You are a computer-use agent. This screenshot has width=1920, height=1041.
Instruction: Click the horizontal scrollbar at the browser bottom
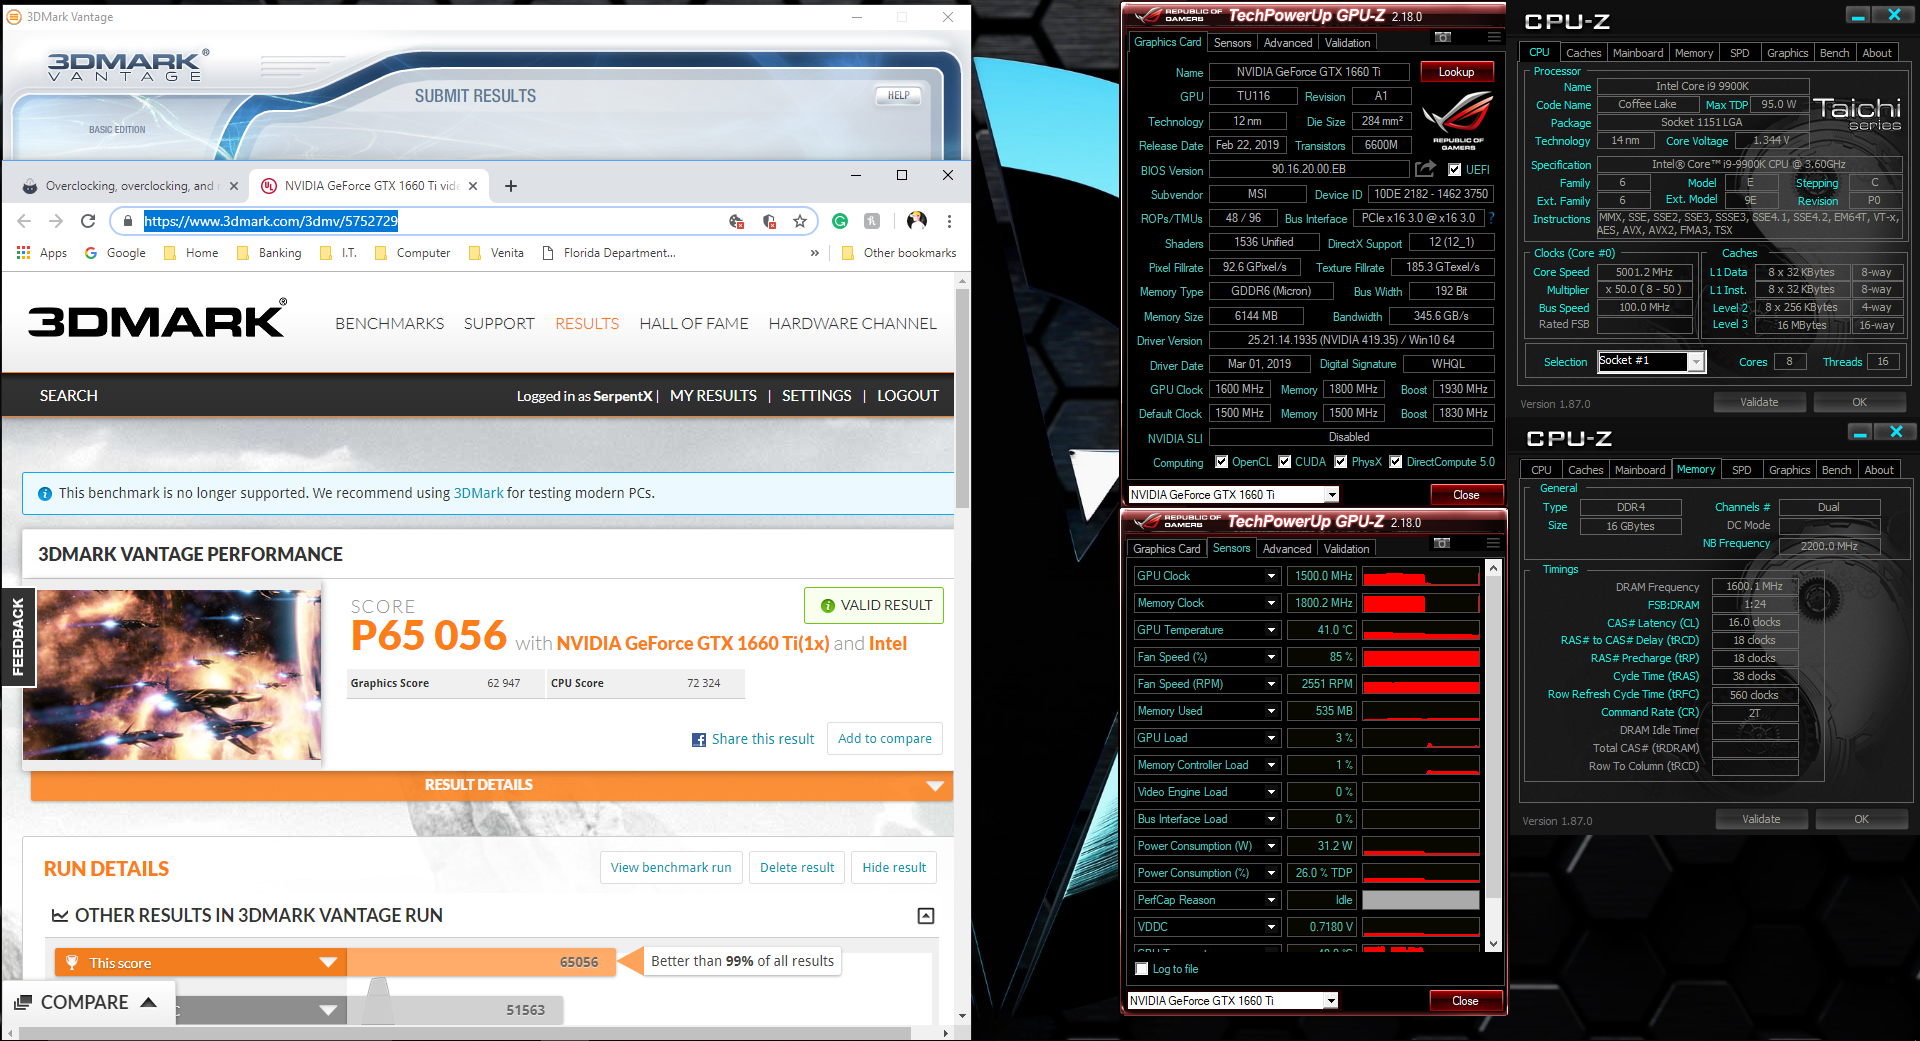click(466, 1033)
